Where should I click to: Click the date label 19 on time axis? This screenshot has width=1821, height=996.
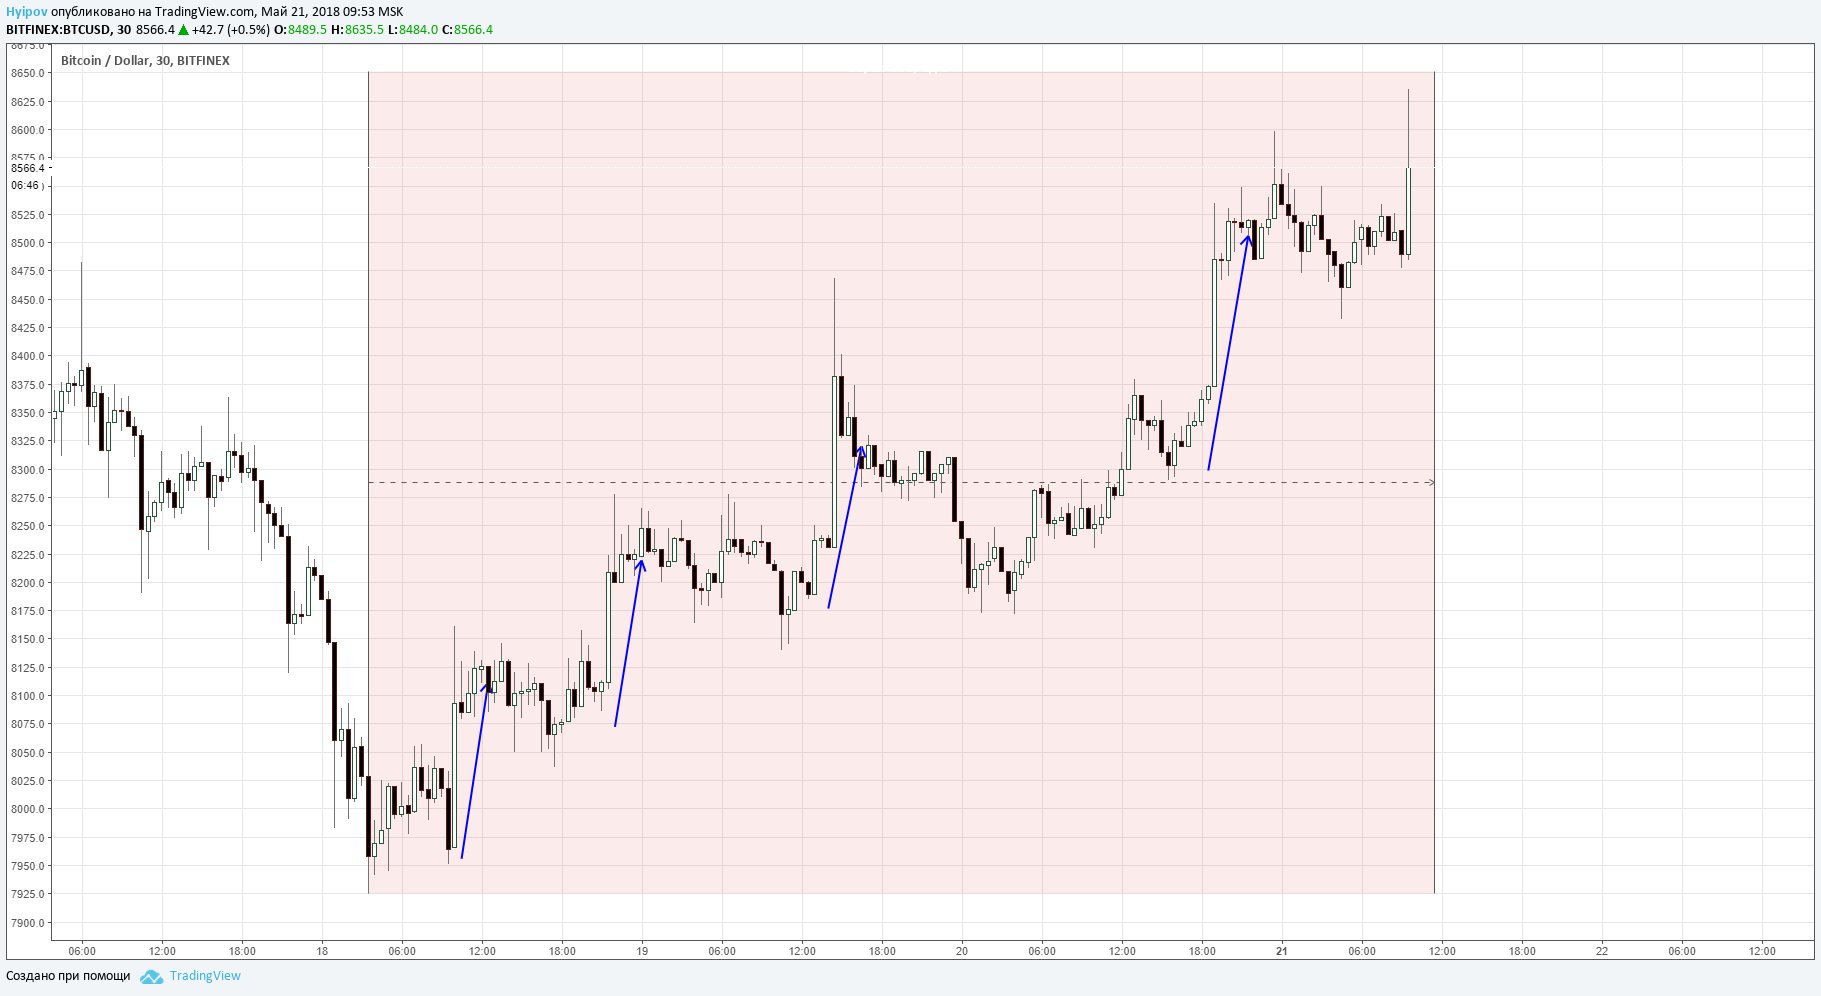tap(642, 951)
